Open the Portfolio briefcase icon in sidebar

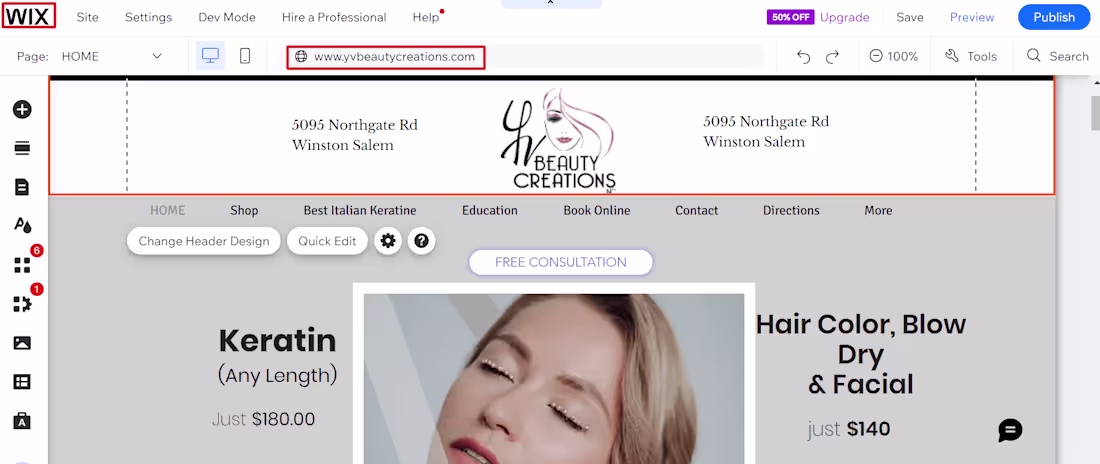(22, 420)
